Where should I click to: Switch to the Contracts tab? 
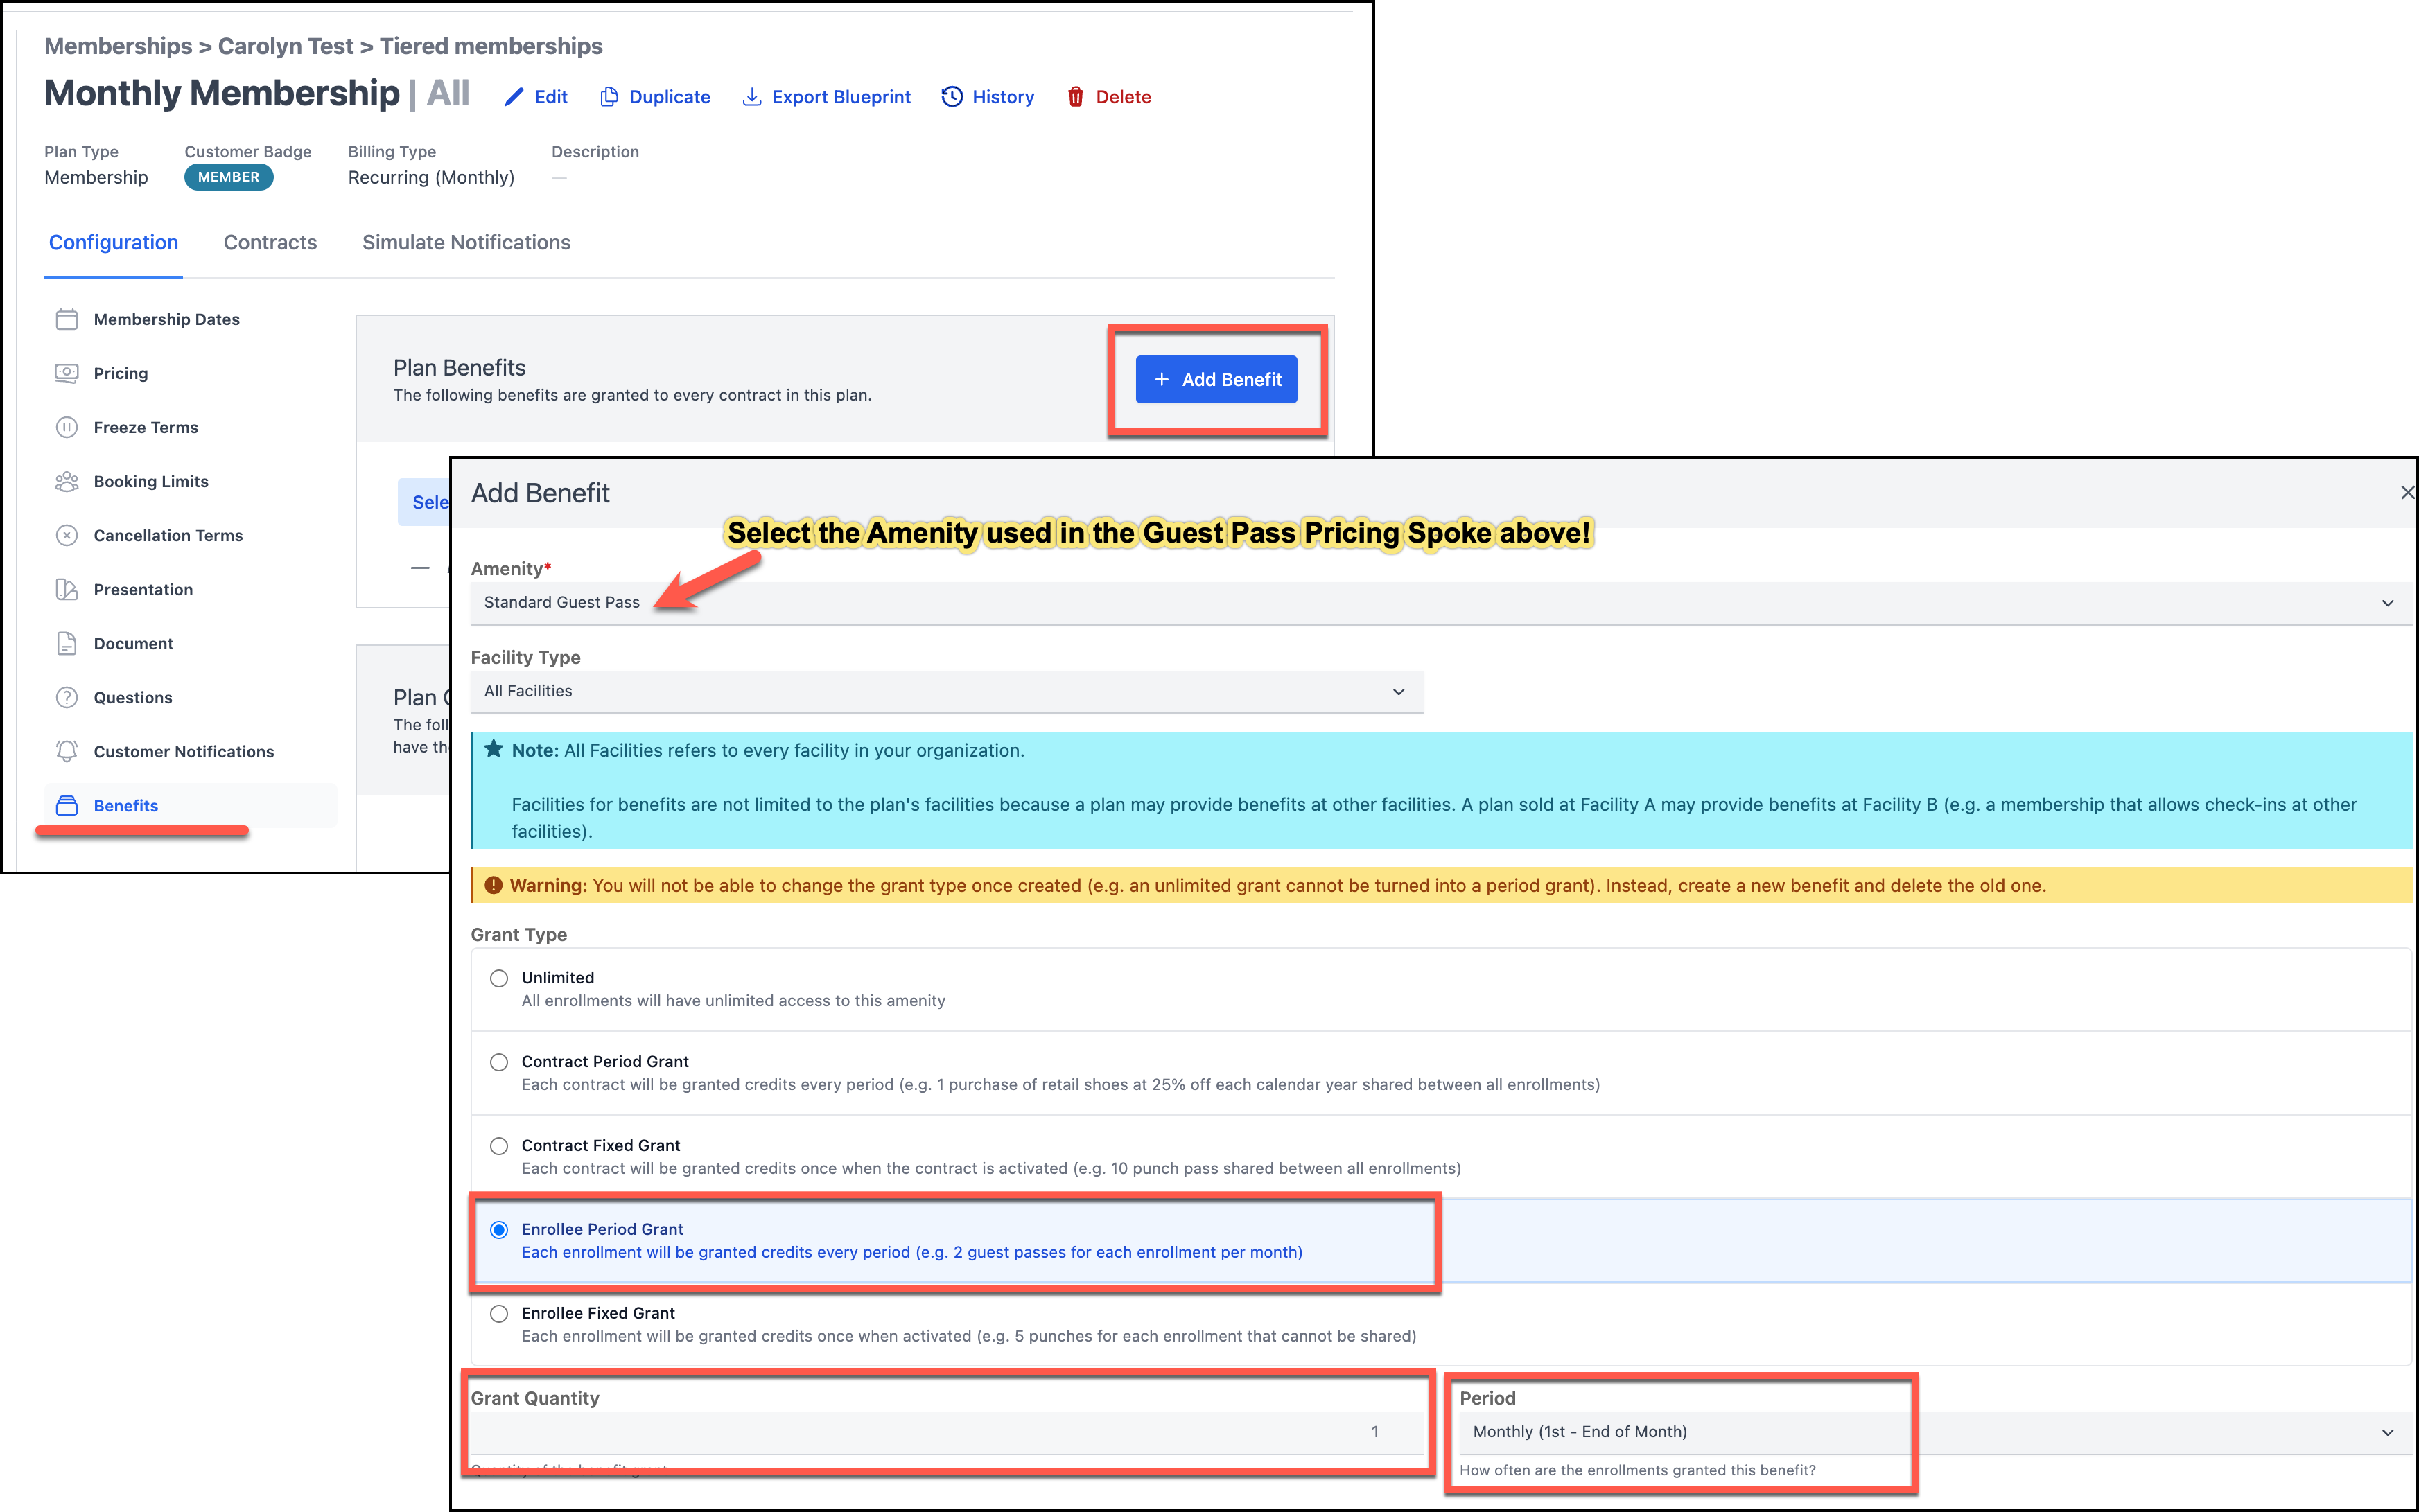270,242
